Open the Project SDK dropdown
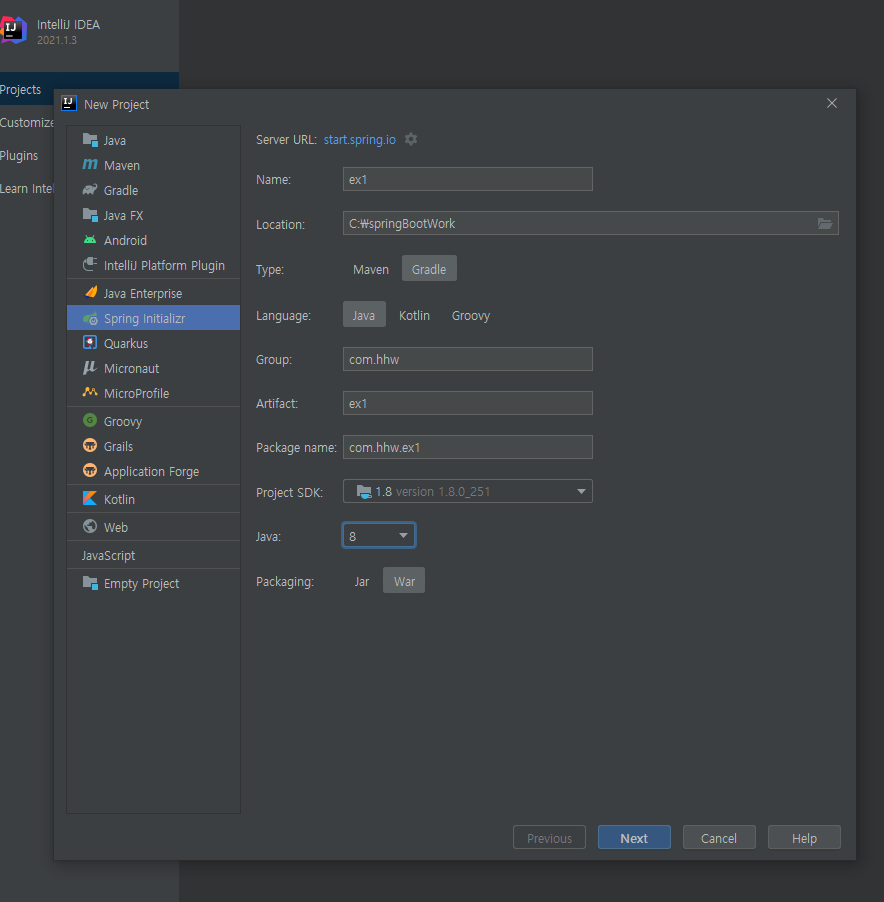Screen dimensions: 884x902 click(468, 491)
